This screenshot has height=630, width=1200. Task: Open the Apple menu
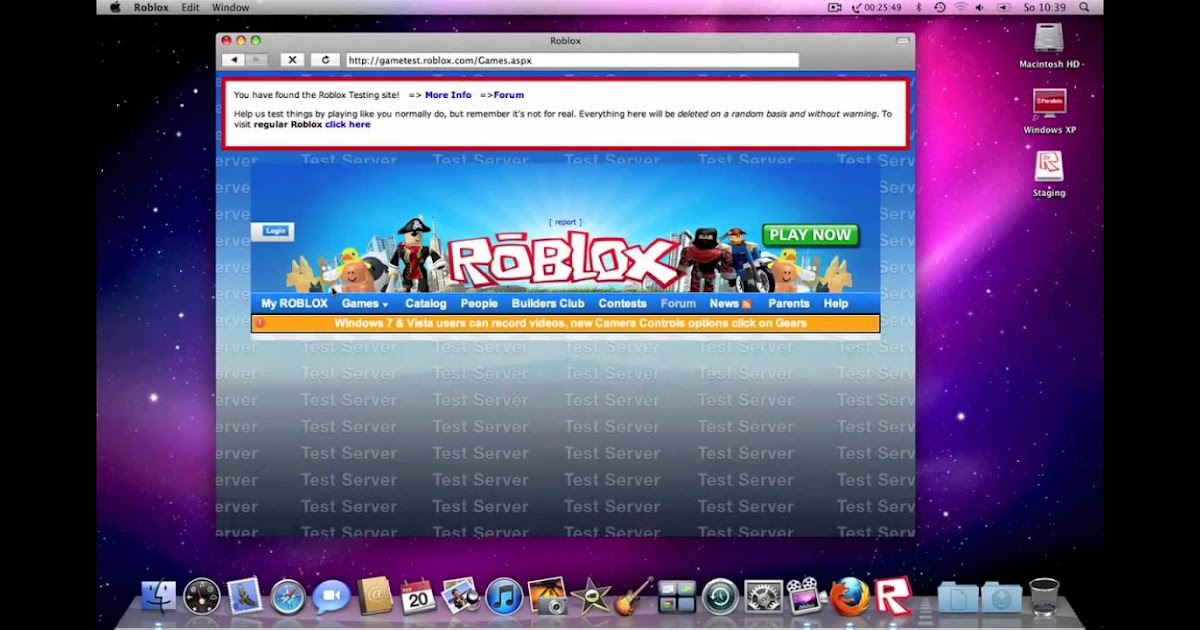click(x=115, y=7)
